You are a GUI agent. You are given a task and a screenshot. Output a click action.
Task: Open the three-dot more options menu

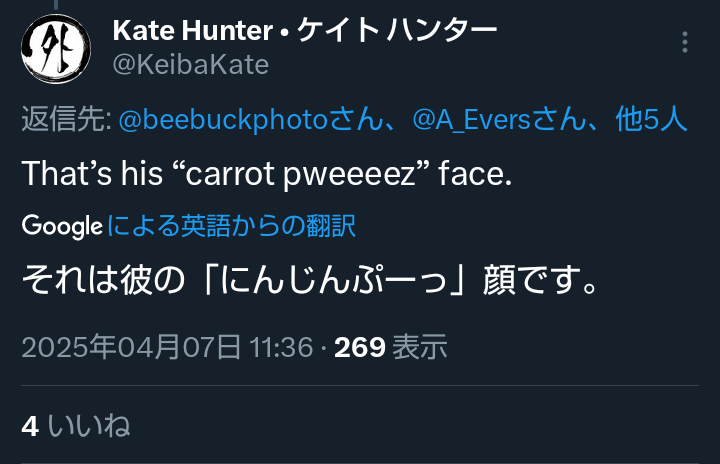(x=685, y=42)
